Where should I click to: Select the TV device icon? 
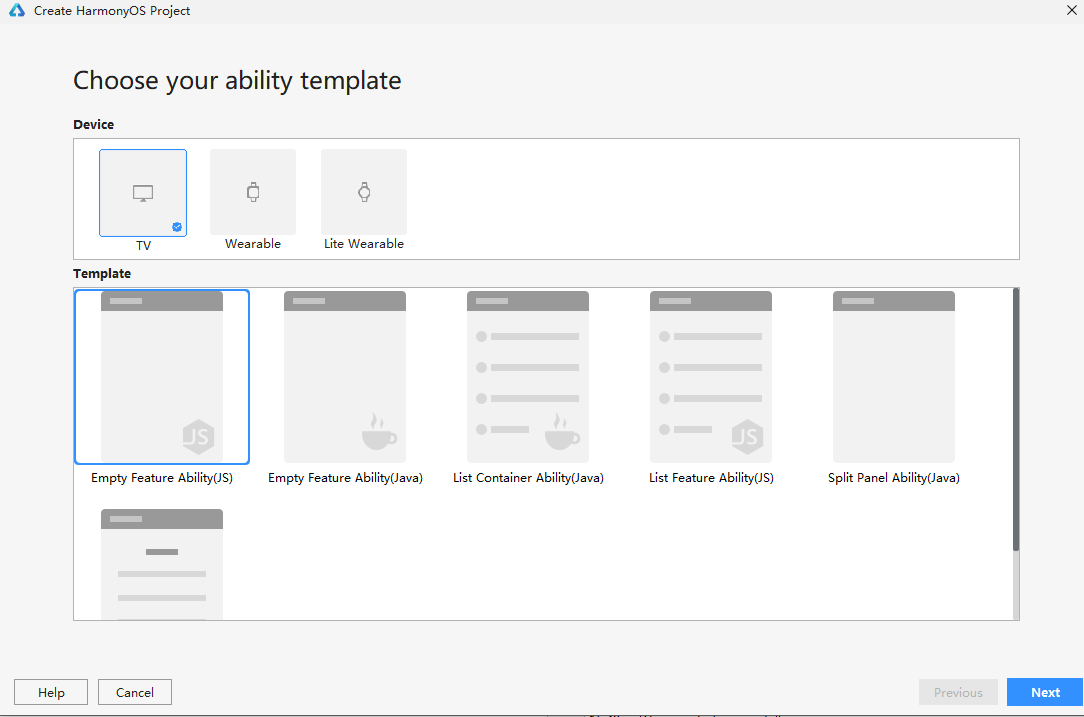point(143,193)
